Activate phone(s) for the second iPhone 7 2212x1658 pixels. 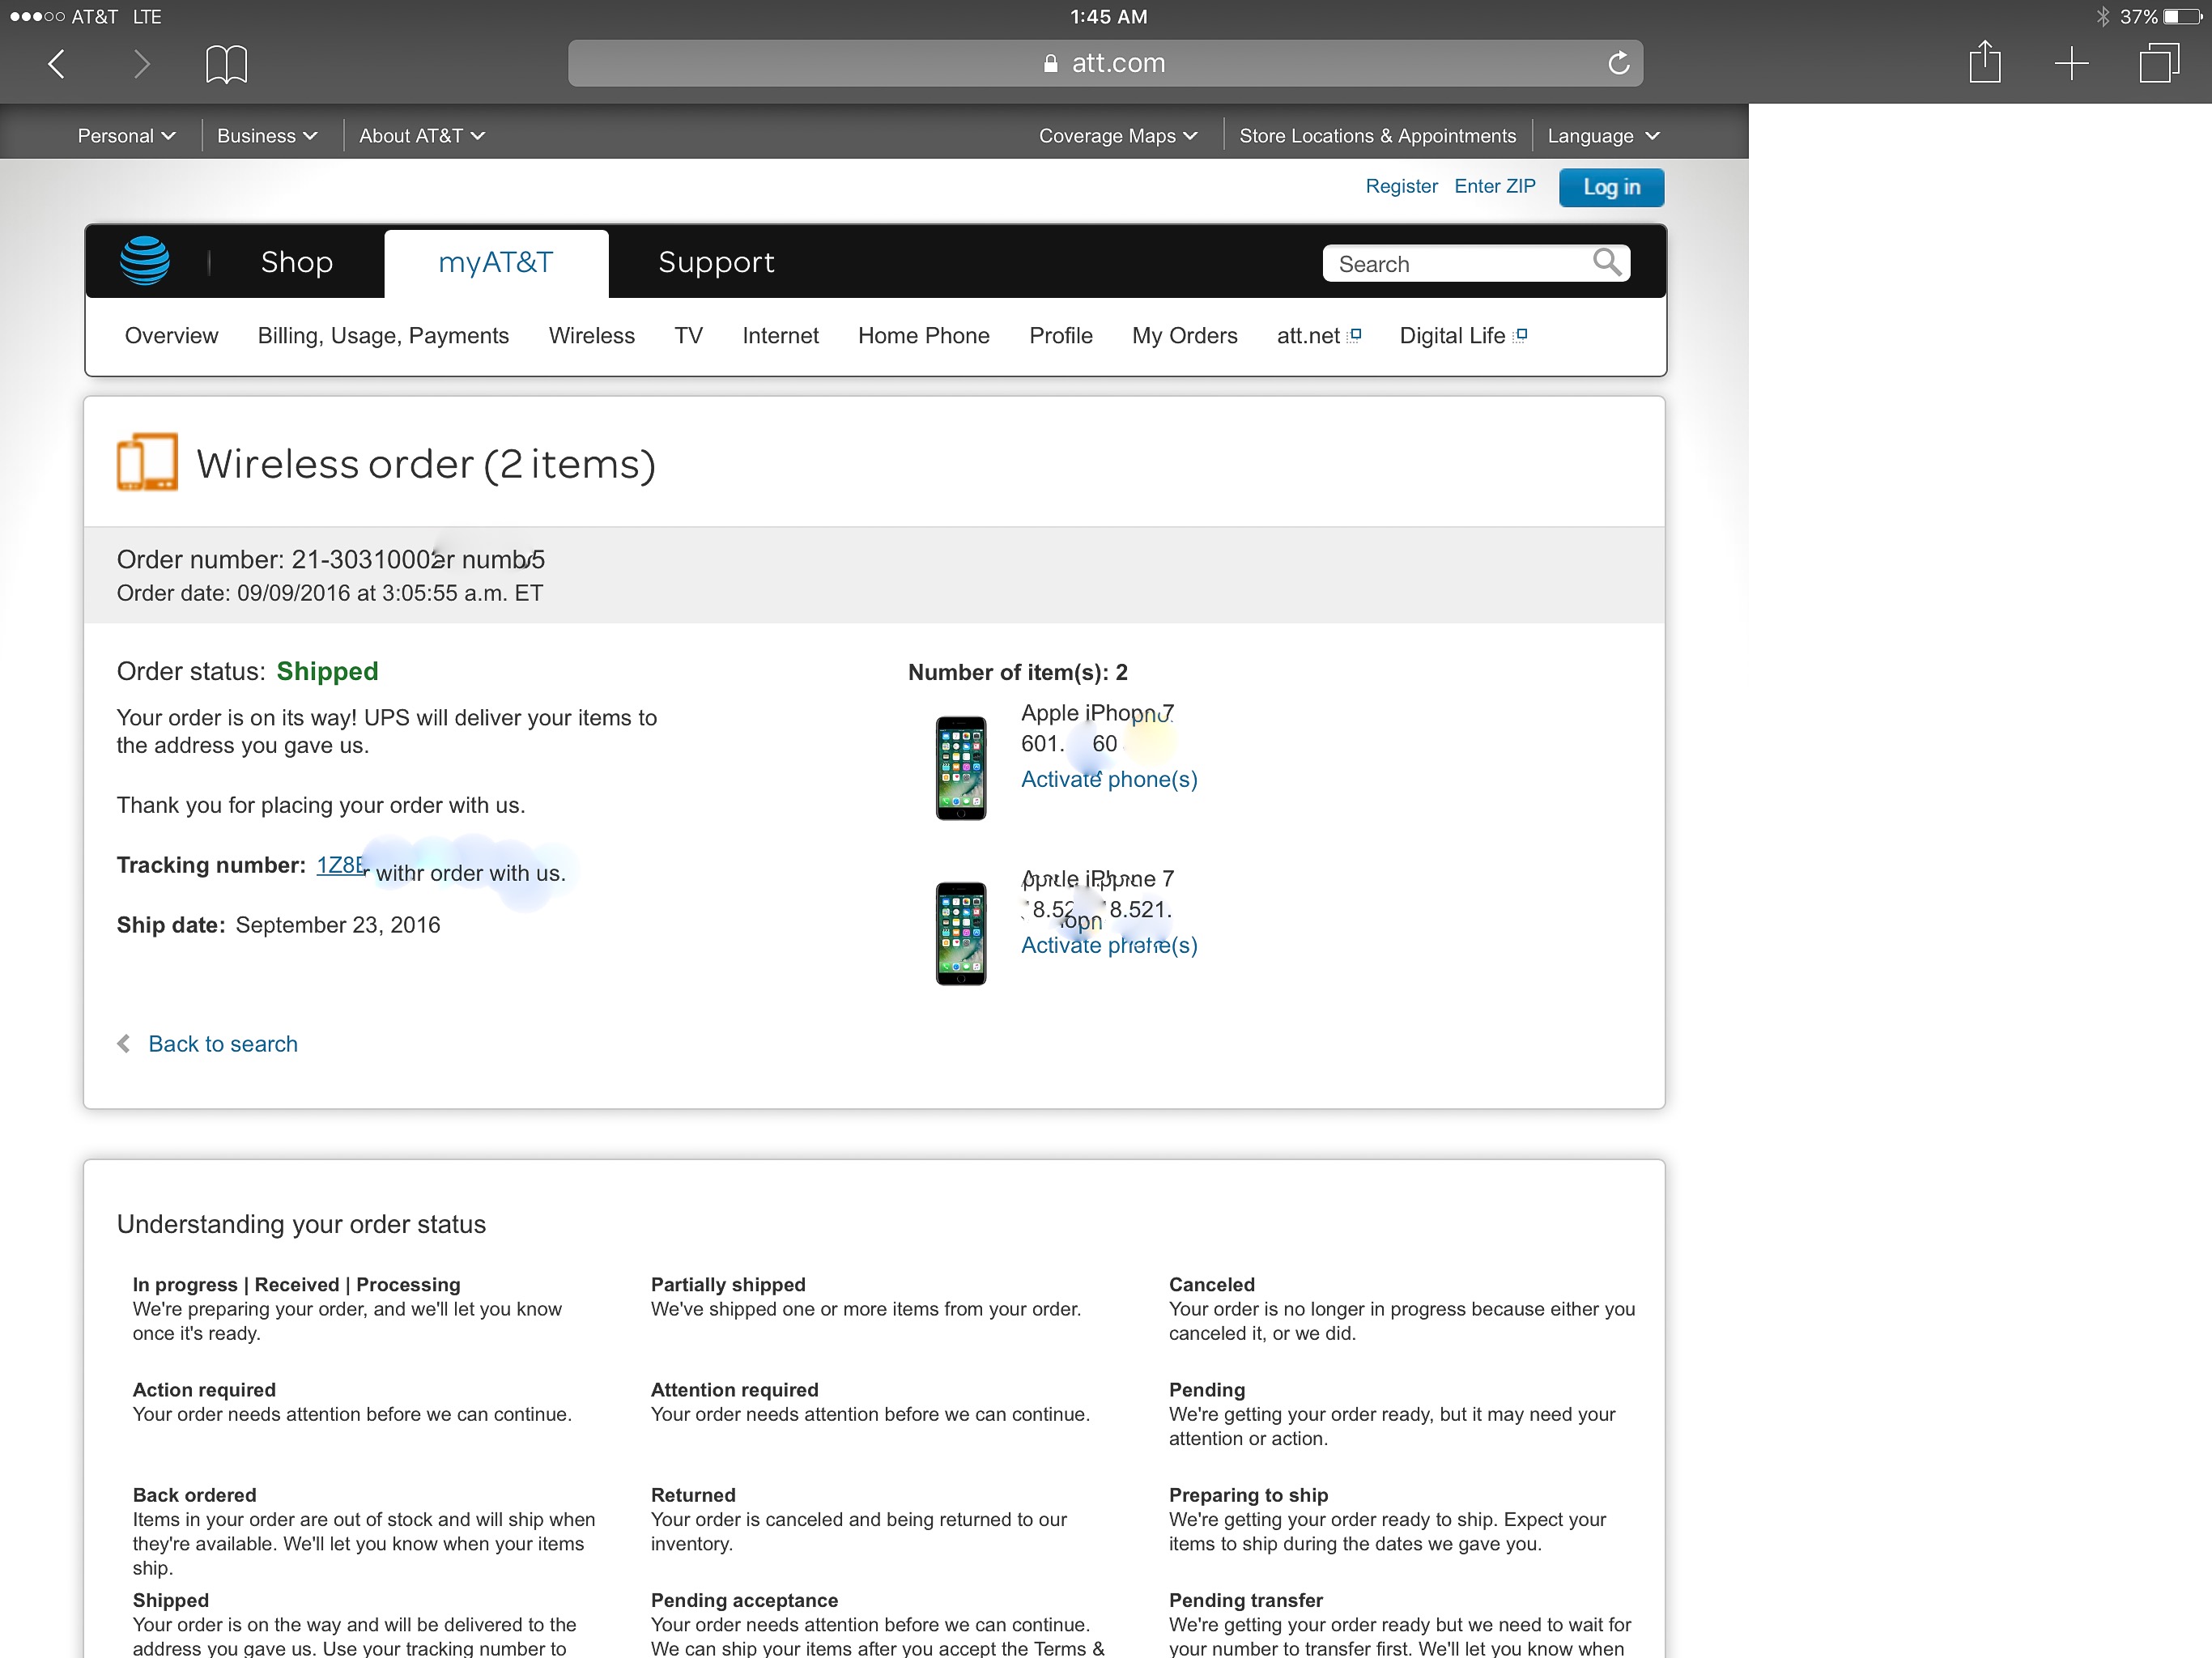point(1108,945)
